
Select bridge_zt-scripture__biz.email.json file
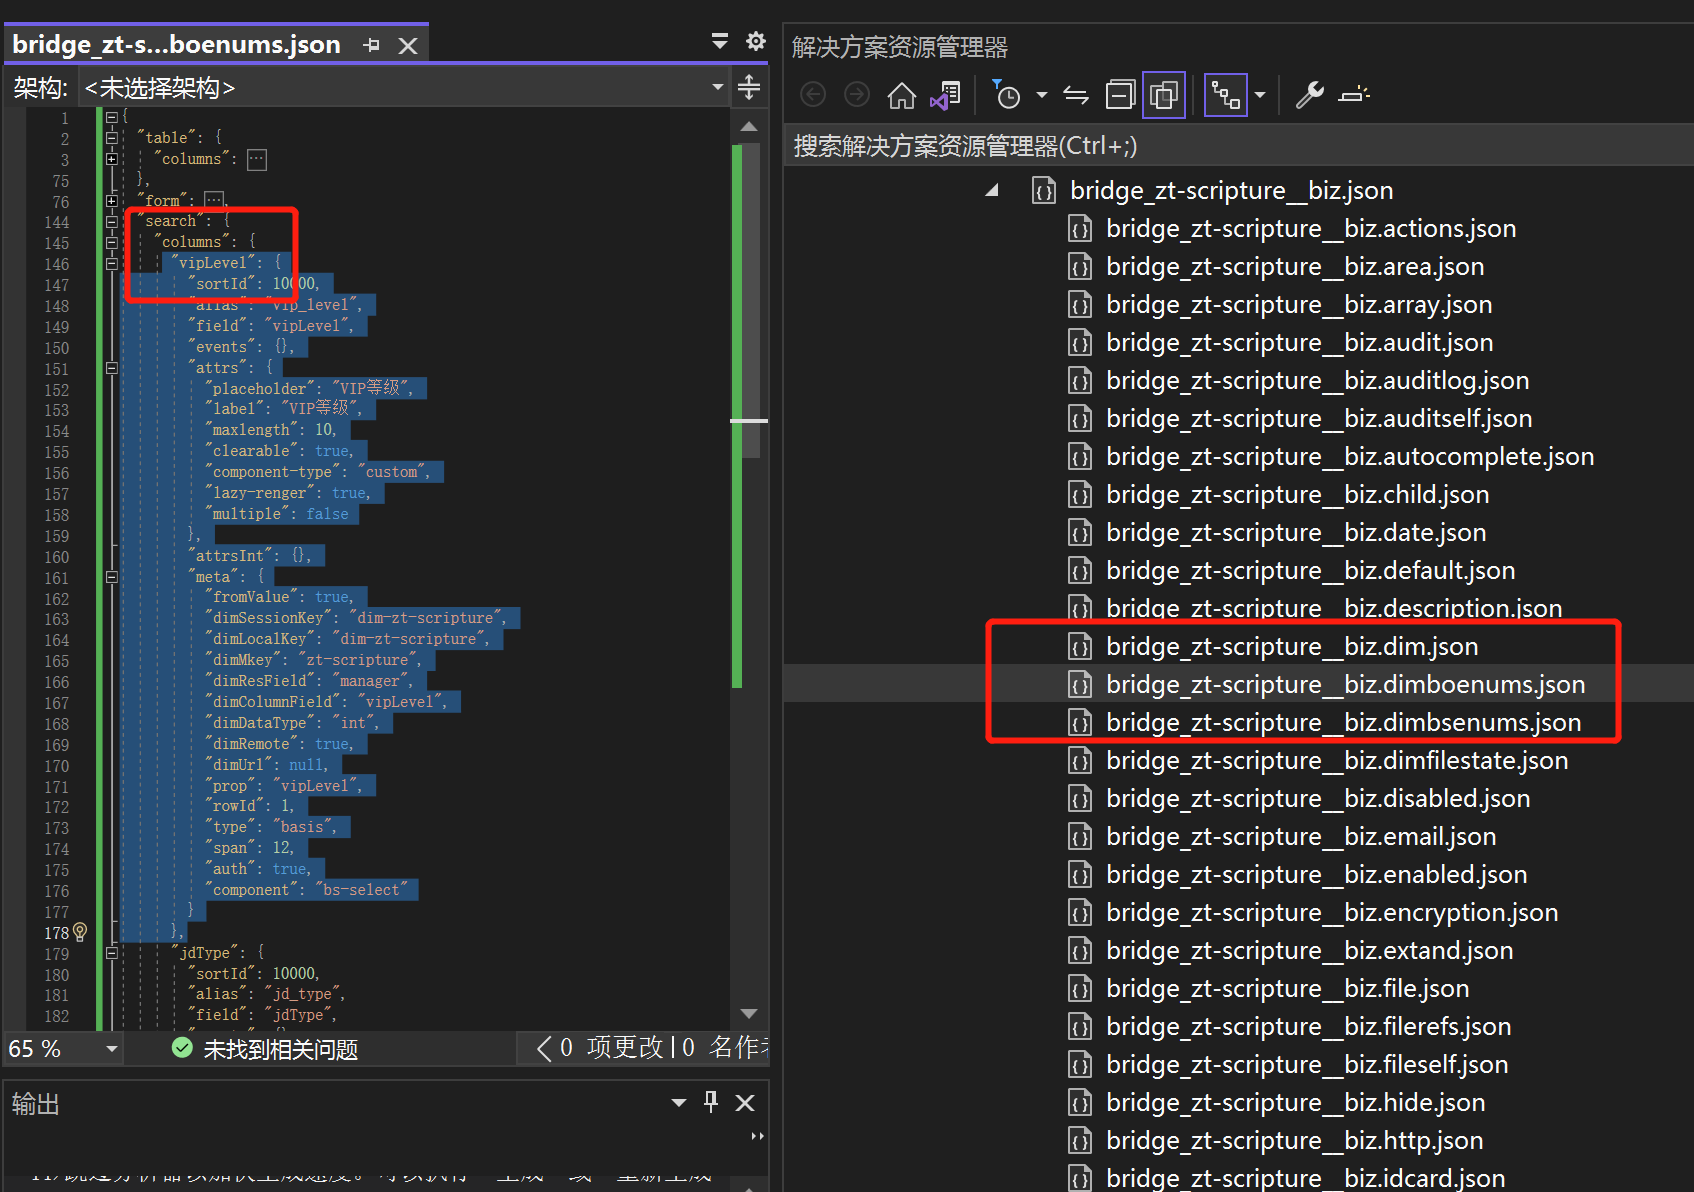[1300, 836]
